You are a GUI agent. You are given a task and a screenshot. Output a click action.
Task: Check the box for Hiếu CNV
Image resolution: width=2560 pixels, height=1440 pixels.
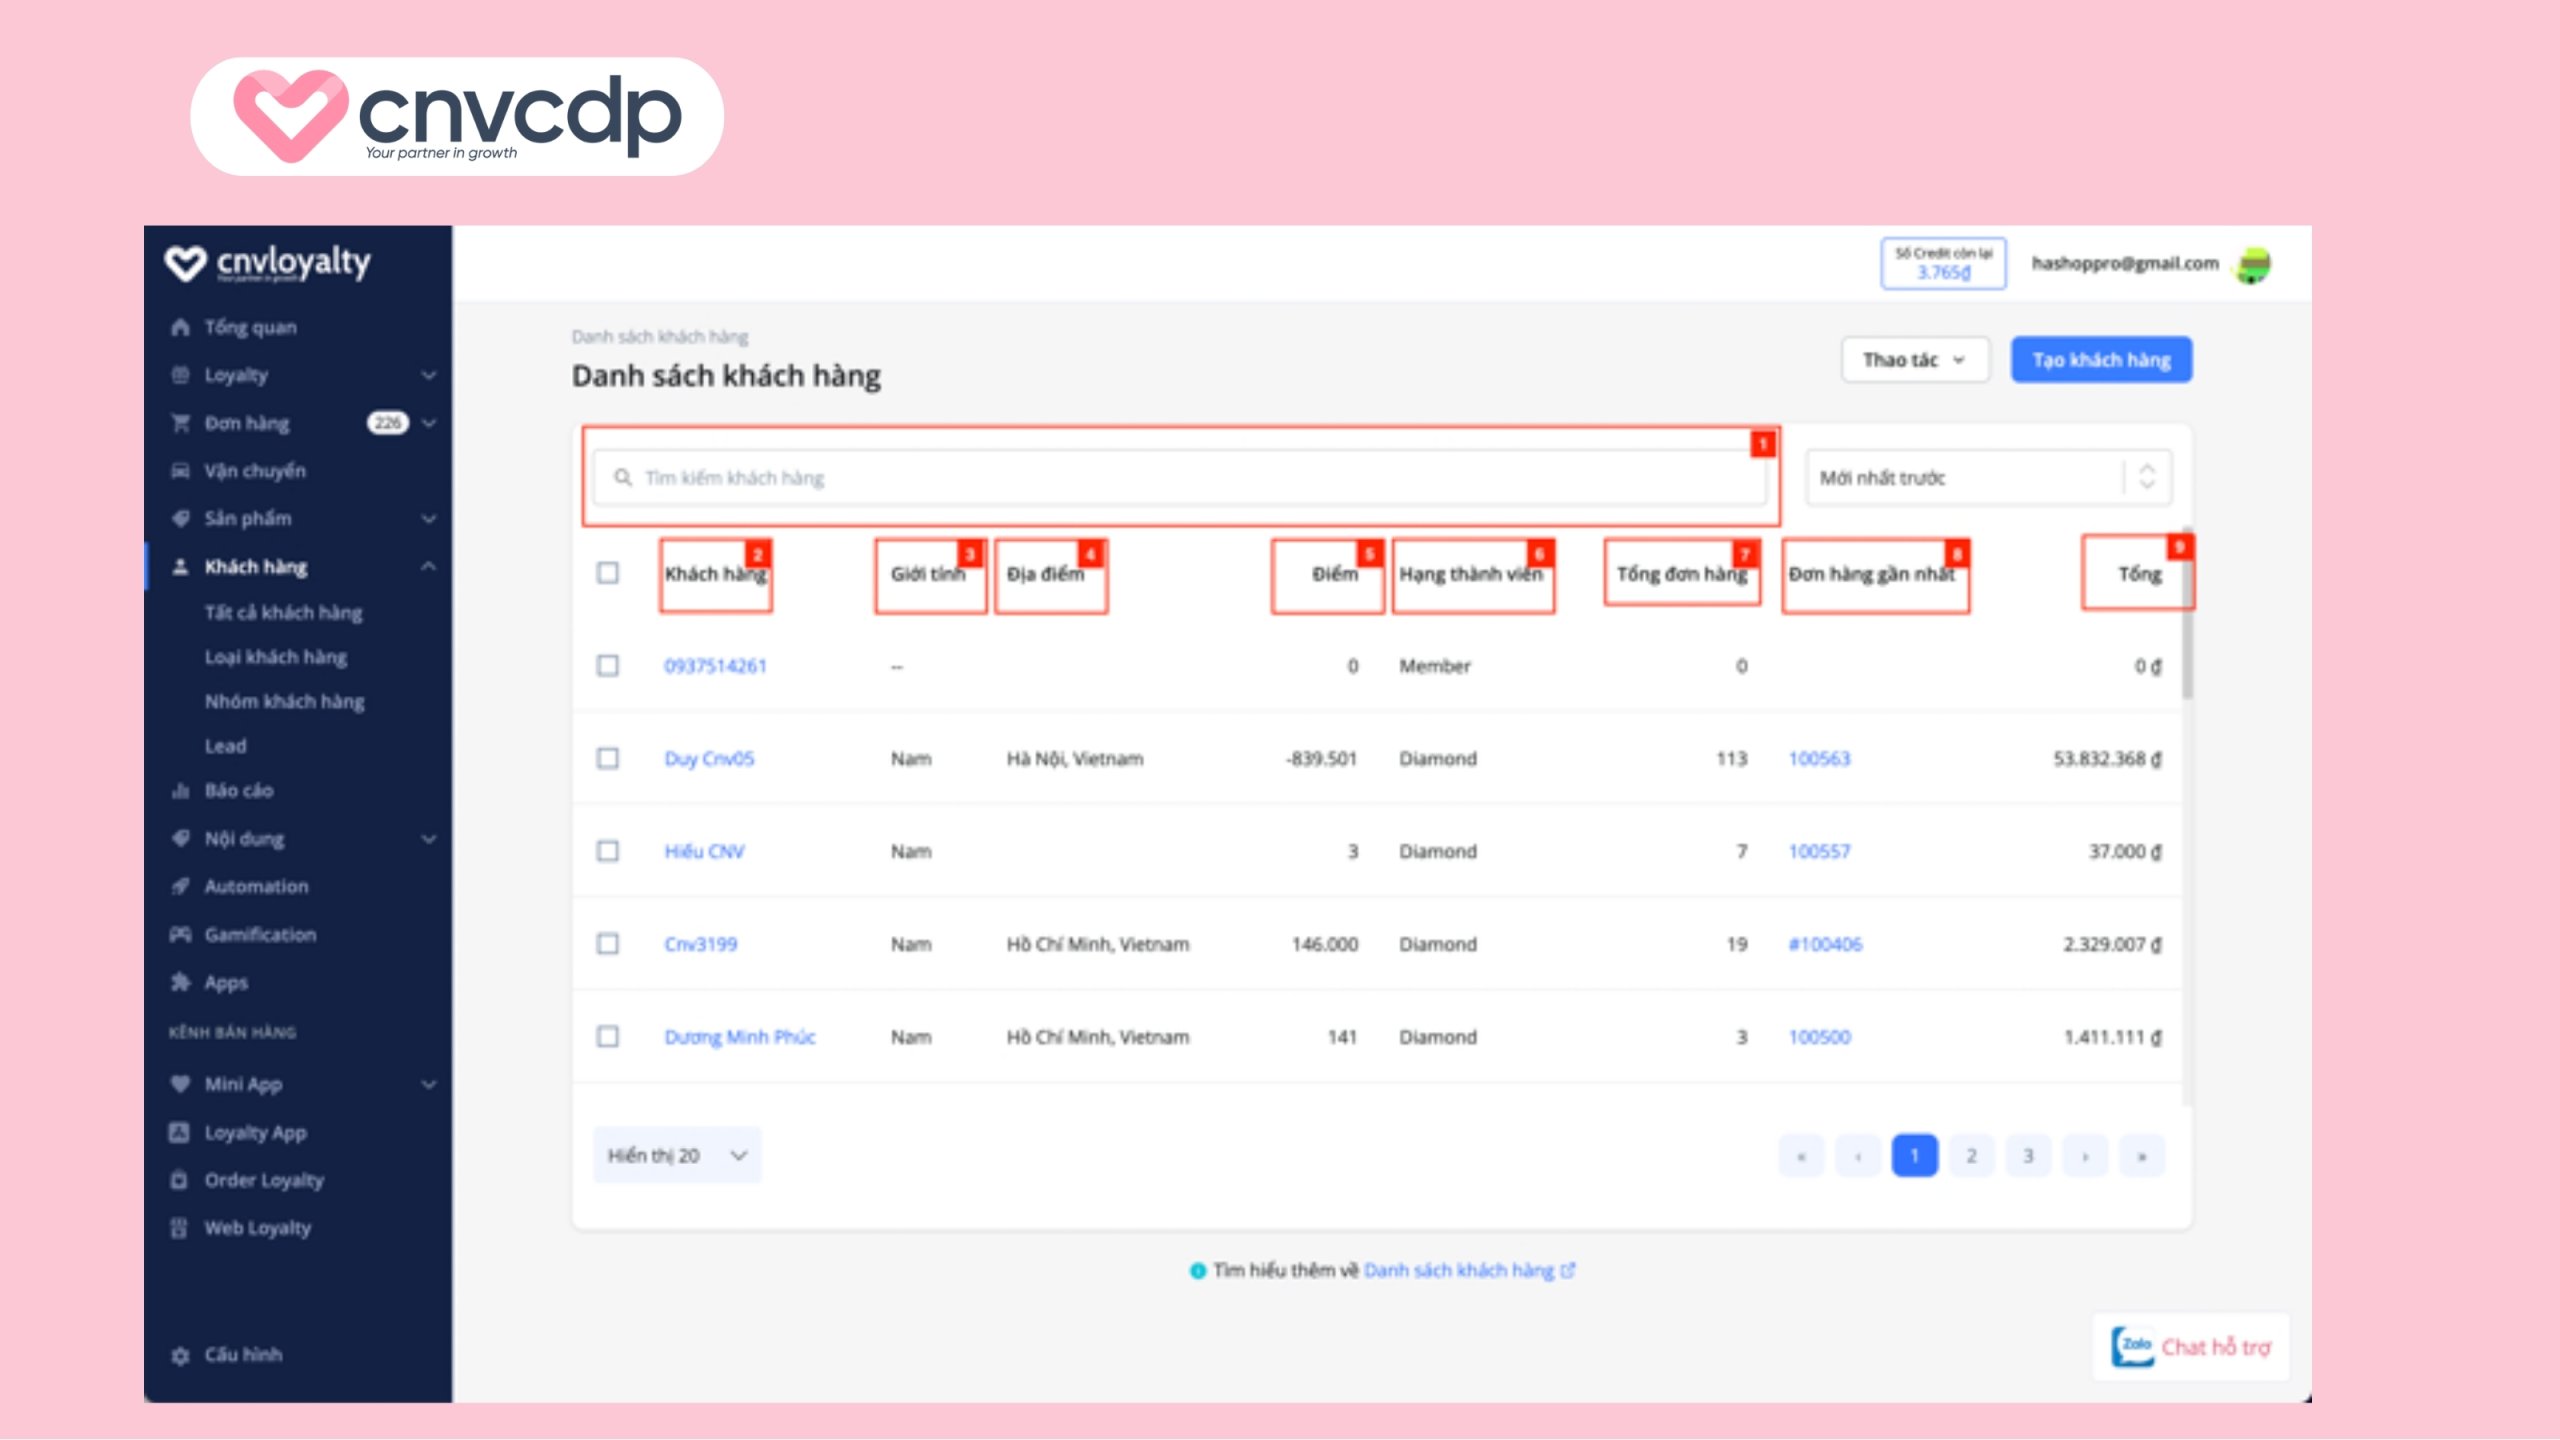[x=607, y=851]
